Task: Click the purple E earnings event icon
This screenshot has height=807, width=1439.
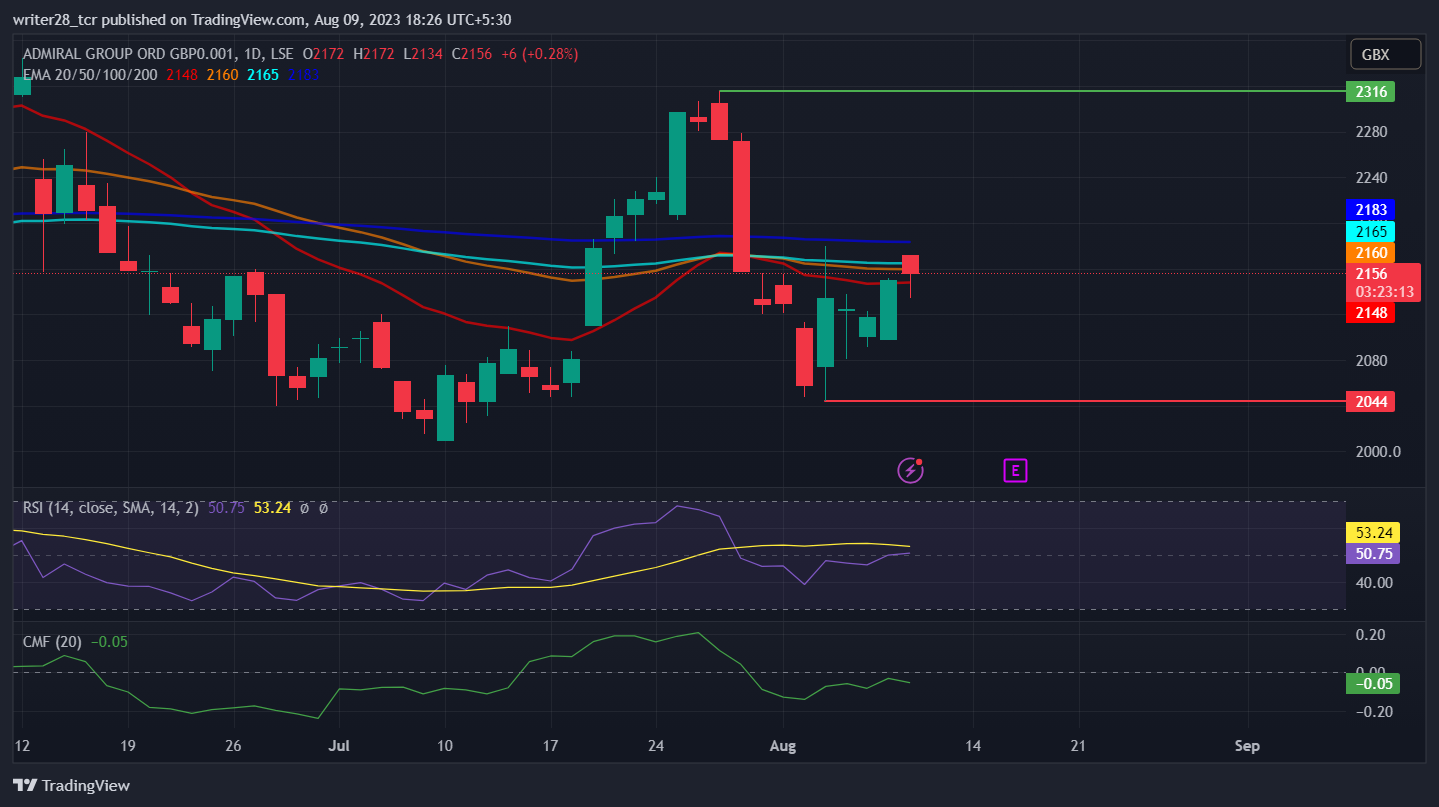Action: (x=1015, y=470)
